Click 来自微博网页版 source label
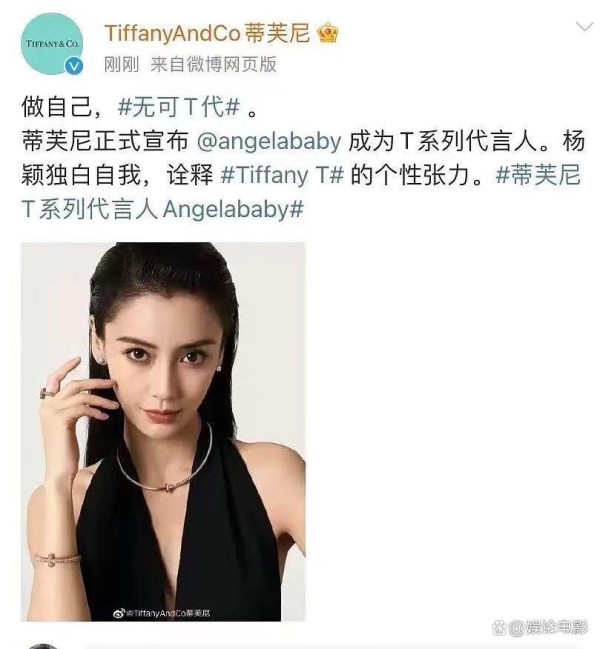This screenshot has height=649, width=600. pyautogui.click(x=213, y=65)
